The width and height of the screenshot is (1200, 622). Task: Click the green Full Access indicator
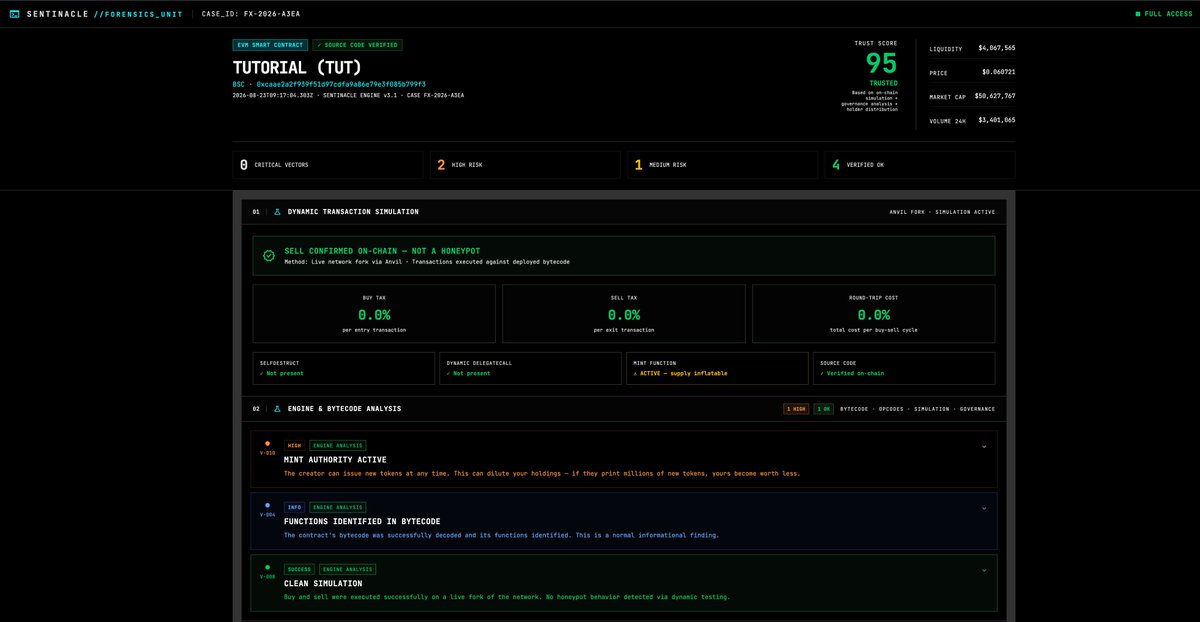point(1163,14)
